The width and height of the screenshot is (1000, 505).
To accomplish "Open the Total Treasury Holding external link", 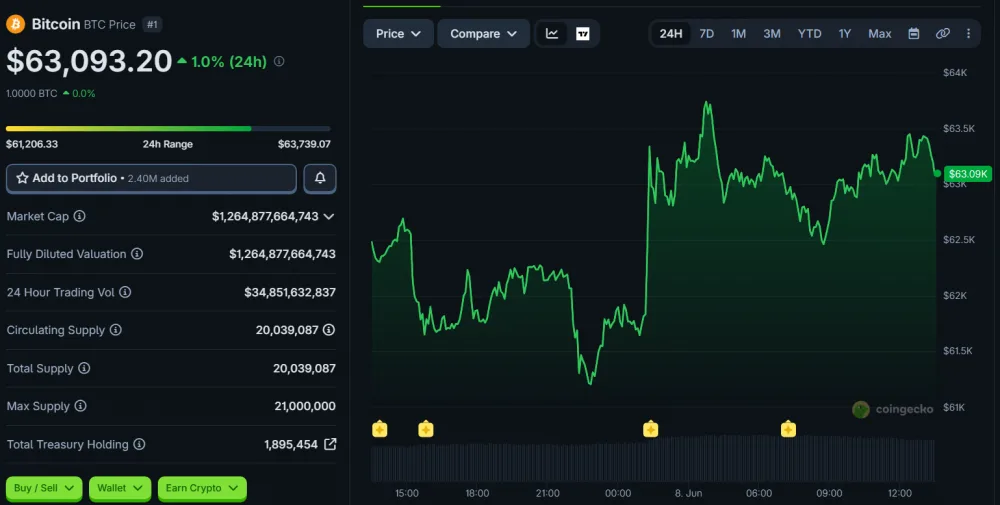I will click(x=330, y=444).
